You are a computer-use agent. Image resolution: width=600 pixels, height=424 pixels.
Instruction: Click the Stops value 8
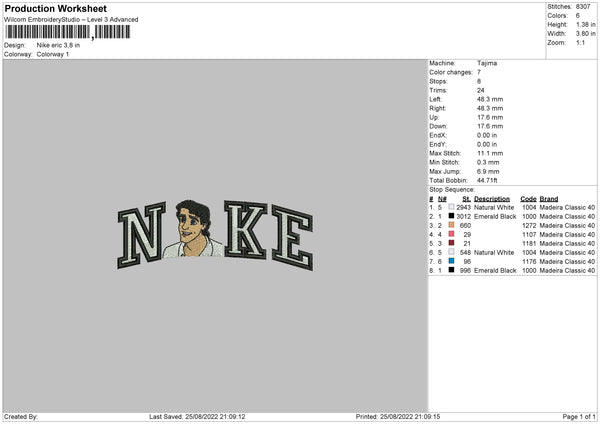click(479, 81)
